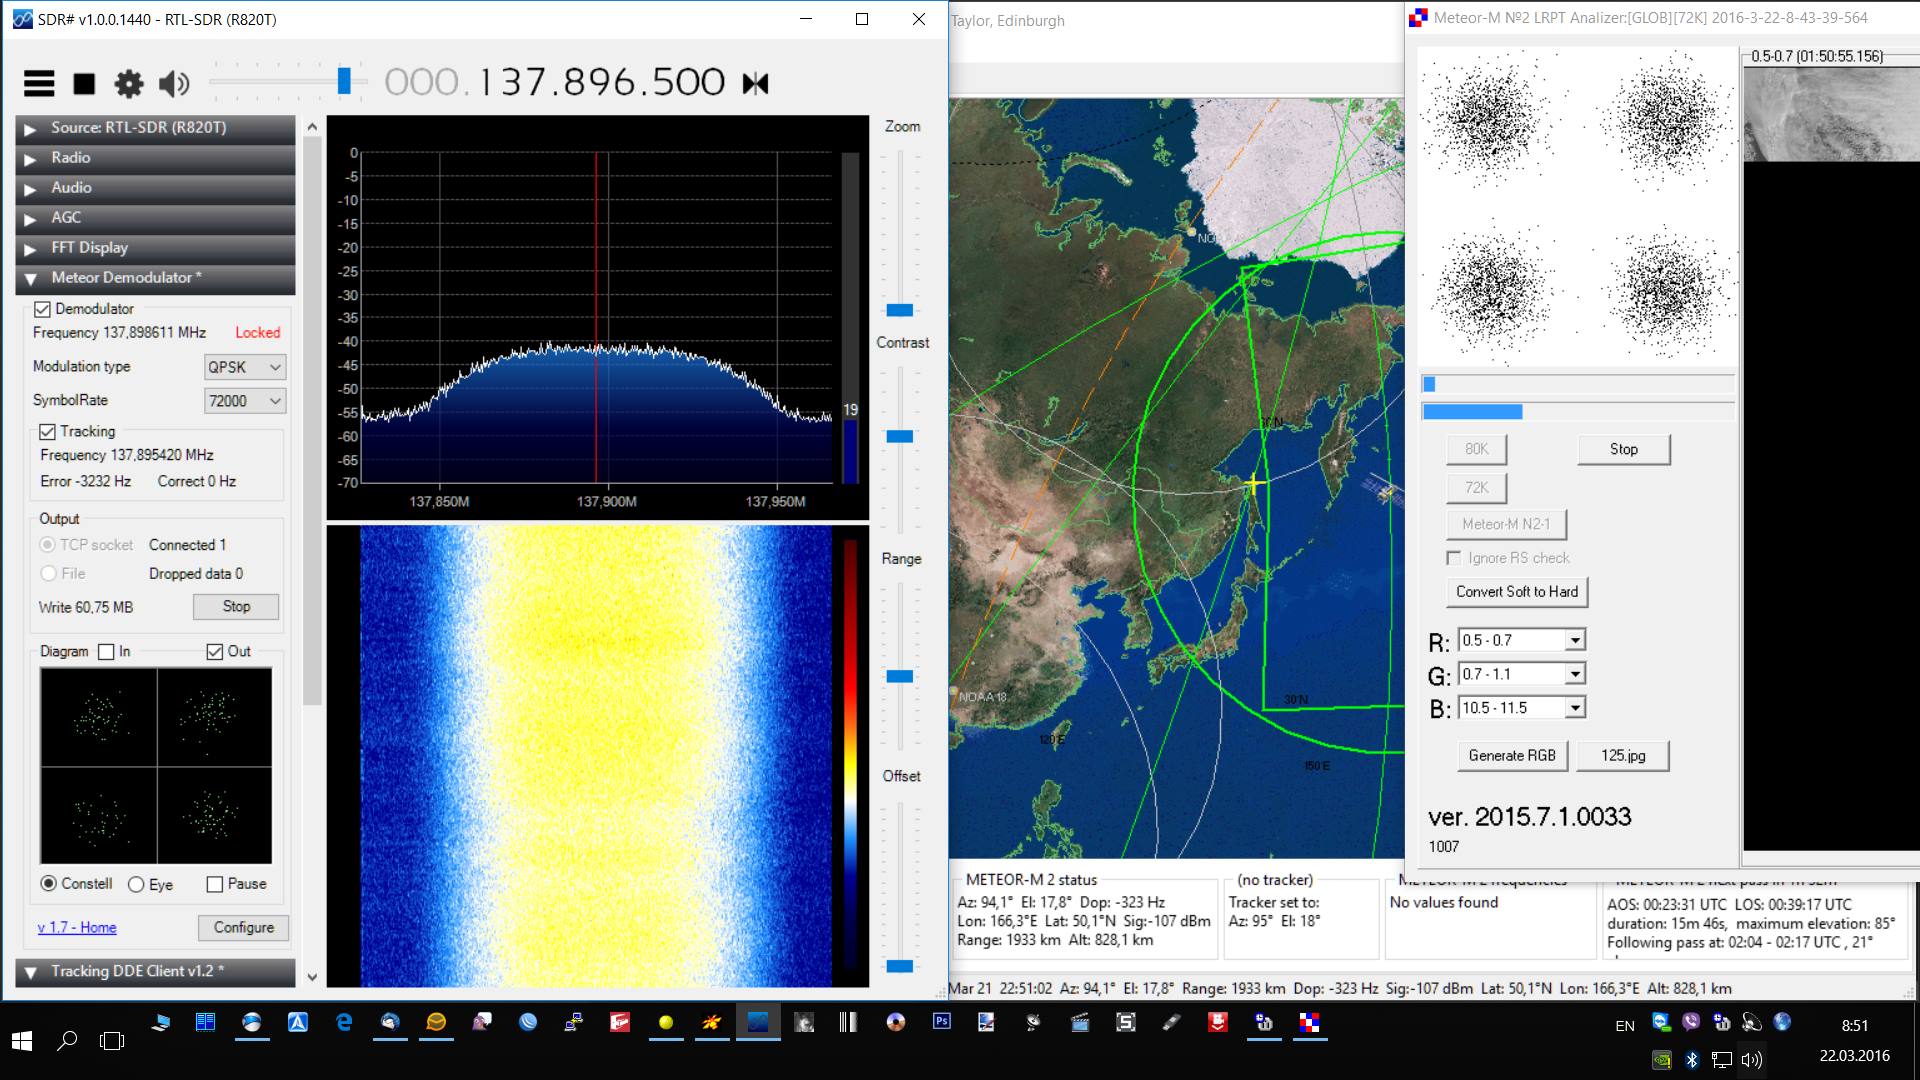Click the Bluetooth tray icon
Image resolution: width=1920 pixels, height=1080 pixels.
point(1692,1059)
